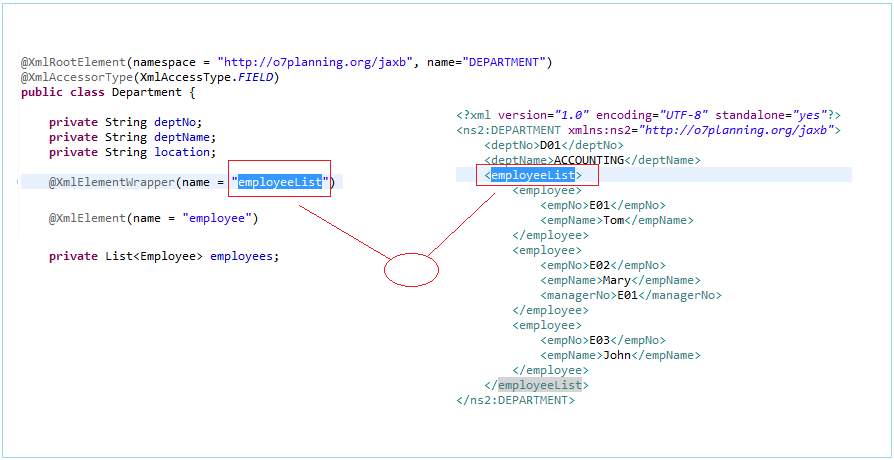Click the @XmlAccessorType annotation
The width and height of the screenshot is (894, 460).
coord(77,77)
